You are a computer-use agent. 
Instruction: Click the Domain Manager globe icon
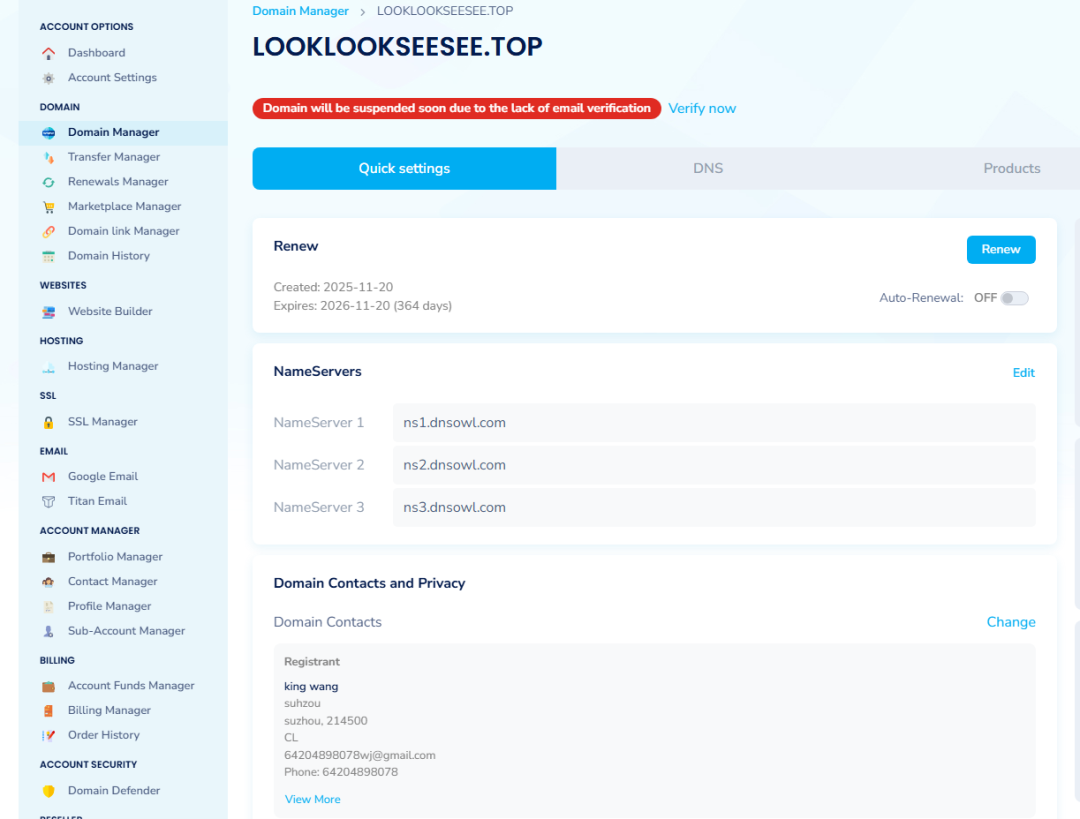click(48, 132)
